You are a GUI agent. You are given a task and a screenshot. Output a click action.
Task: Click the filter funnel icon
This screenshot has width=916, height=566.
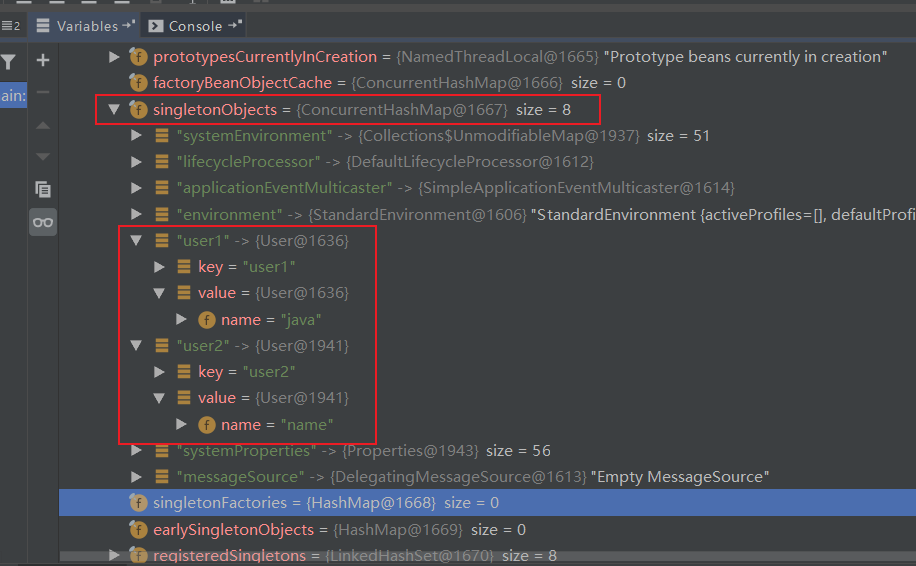8,61
